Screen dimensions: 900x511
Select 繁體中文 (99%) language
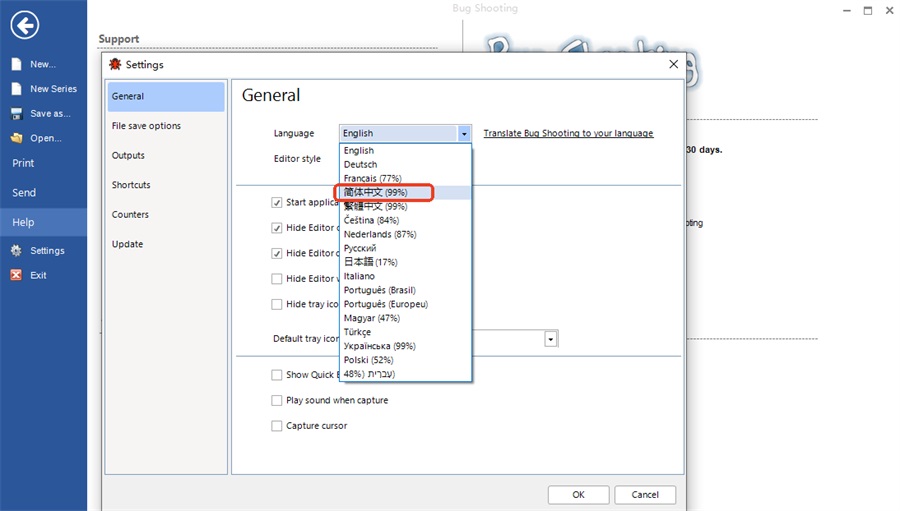click(x=405, y=206)
